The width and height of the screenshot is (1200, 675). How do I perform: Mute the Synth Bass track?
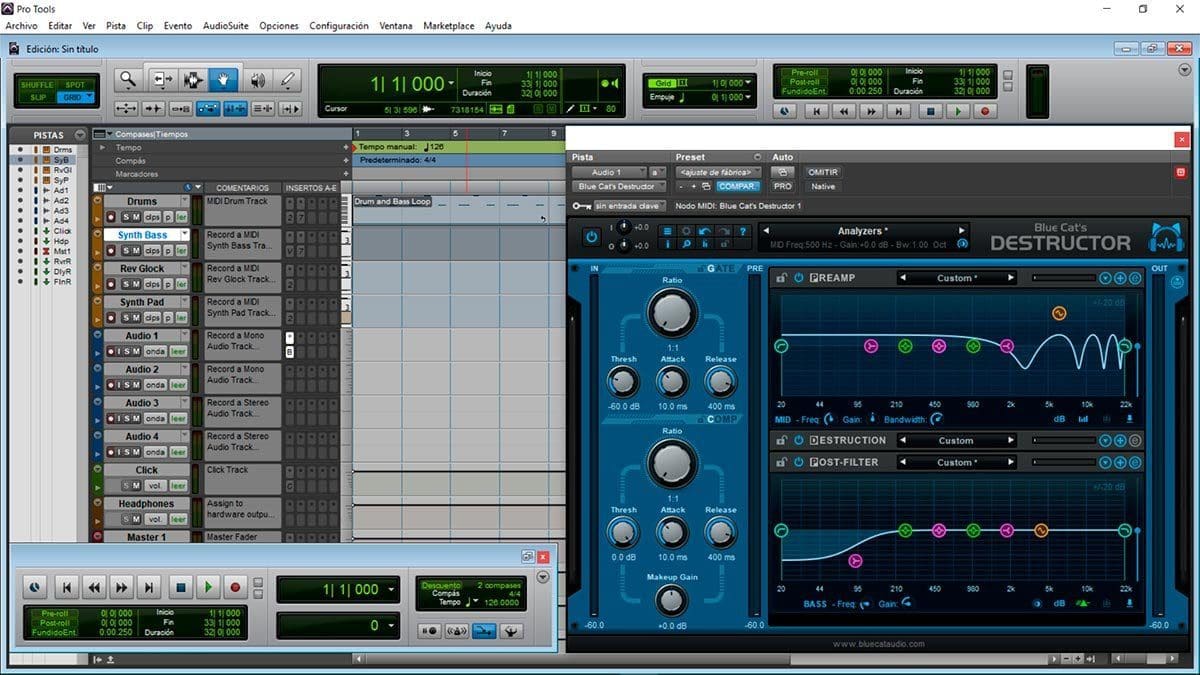137,250
